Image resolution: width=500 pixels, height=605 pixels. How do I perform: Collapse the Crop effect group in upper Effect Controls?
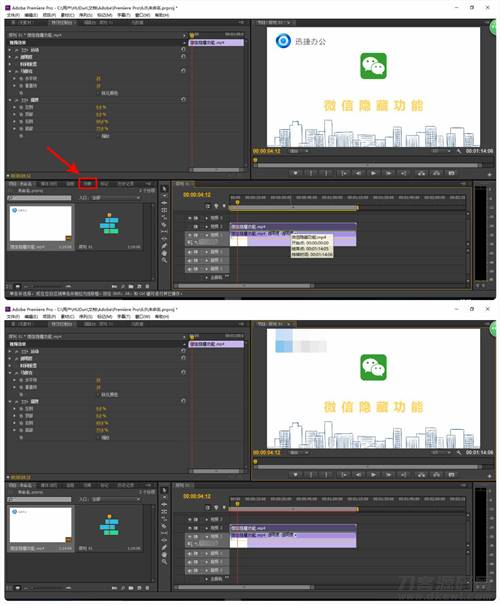(10, 100)
